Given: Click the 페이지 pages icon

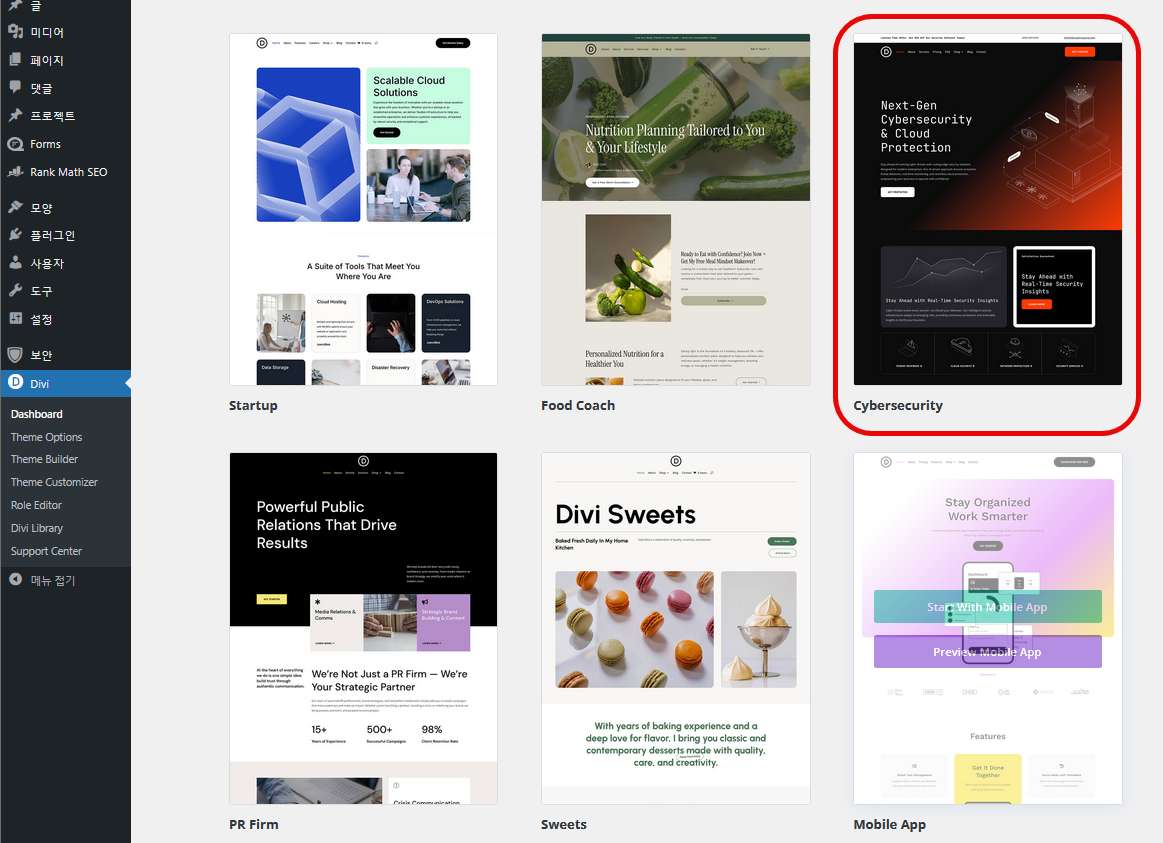Looking at the screenshot, I should pos(16,59).
